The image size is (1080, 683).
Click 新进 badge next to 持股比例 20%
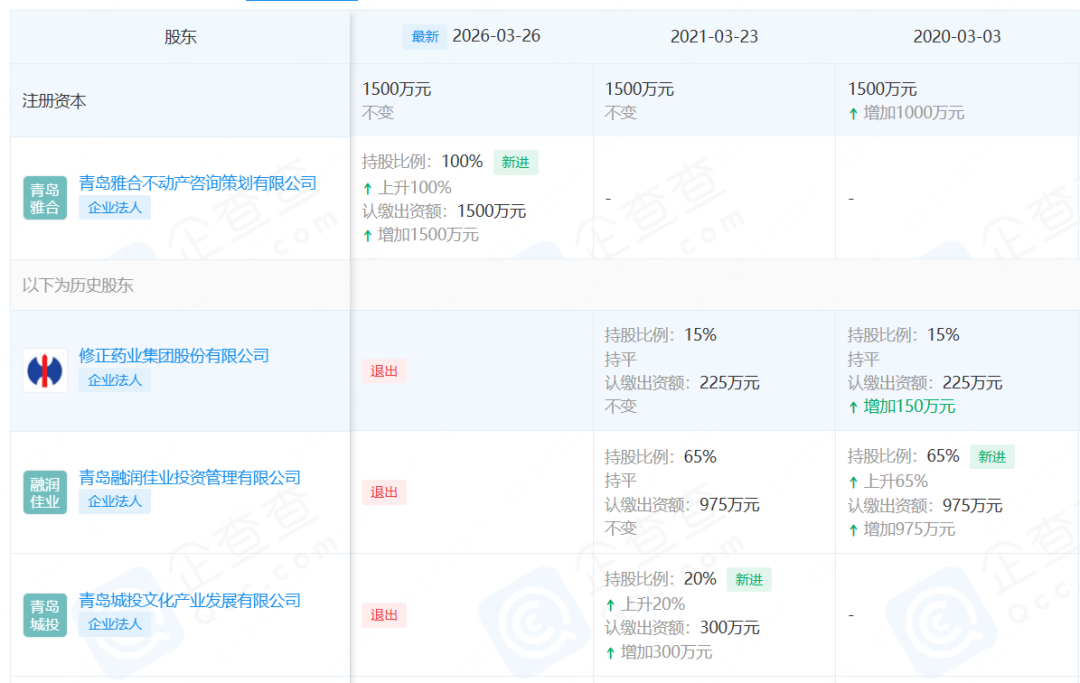click(x=749, y=580)
